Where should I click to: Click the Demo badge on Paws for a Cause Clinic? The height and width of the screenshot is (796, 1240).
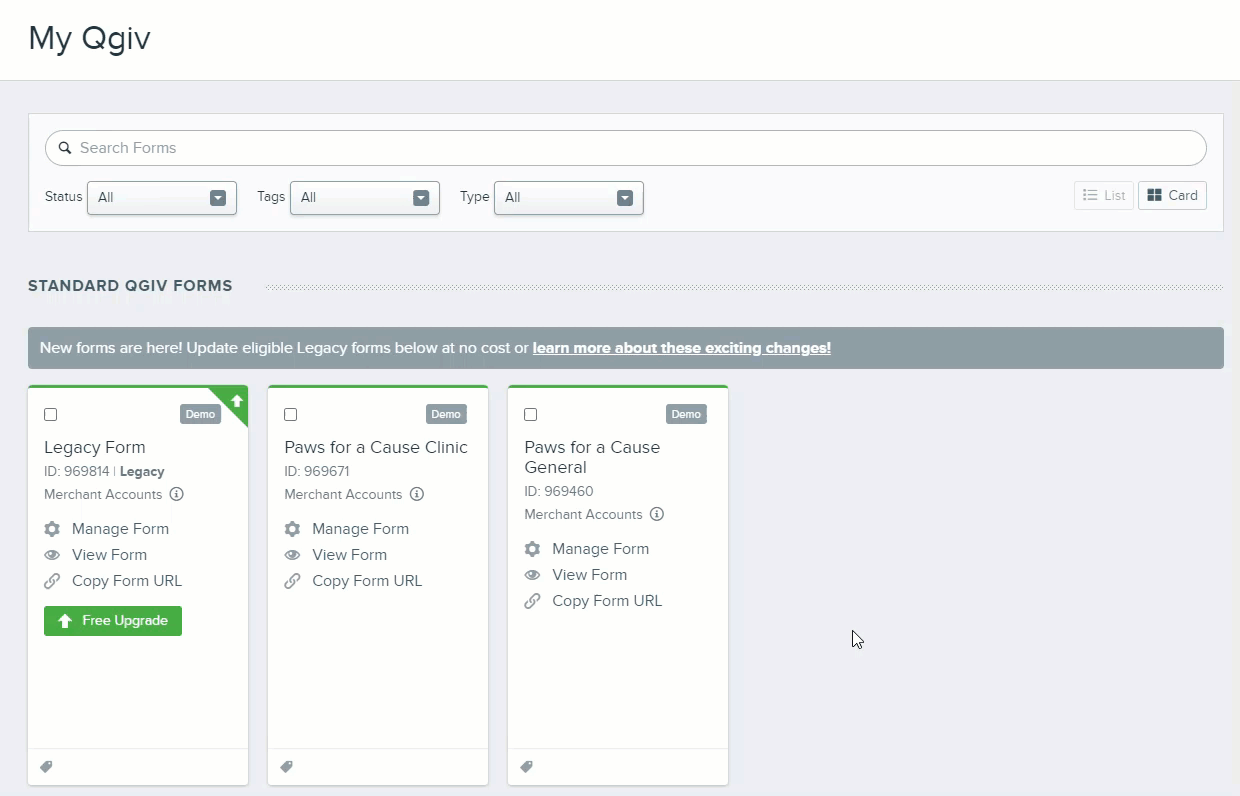(x=446, y=414)
